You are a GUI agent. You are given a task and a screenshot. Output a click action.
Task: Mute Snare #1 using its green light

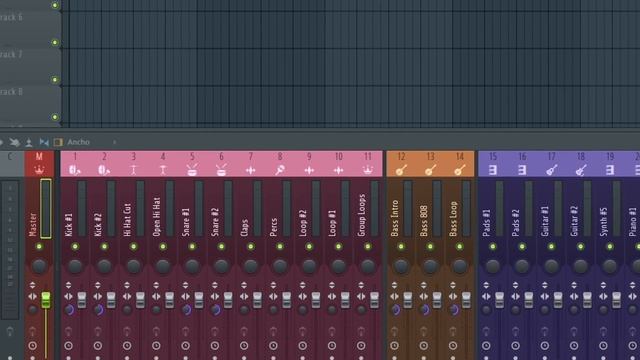[x=192, y=247]
